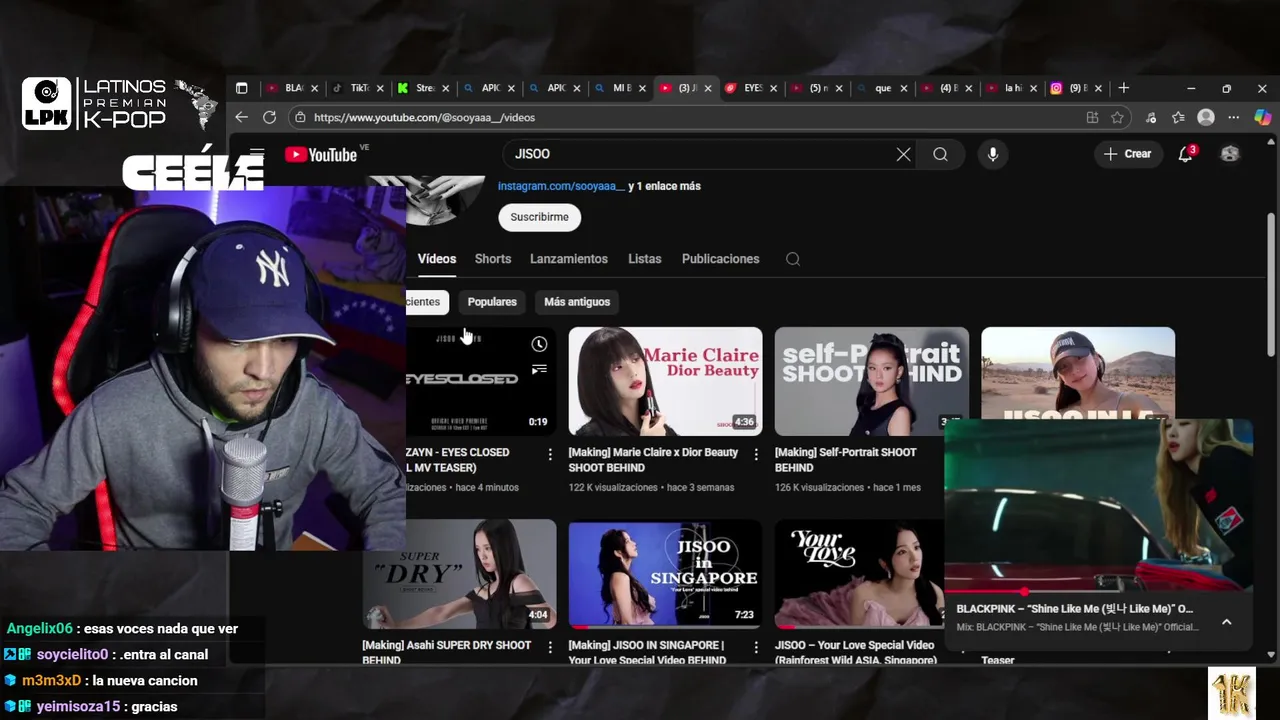
Task: Open options for EYES CLOSED teaser video
Action: click(x=550, y=454)
